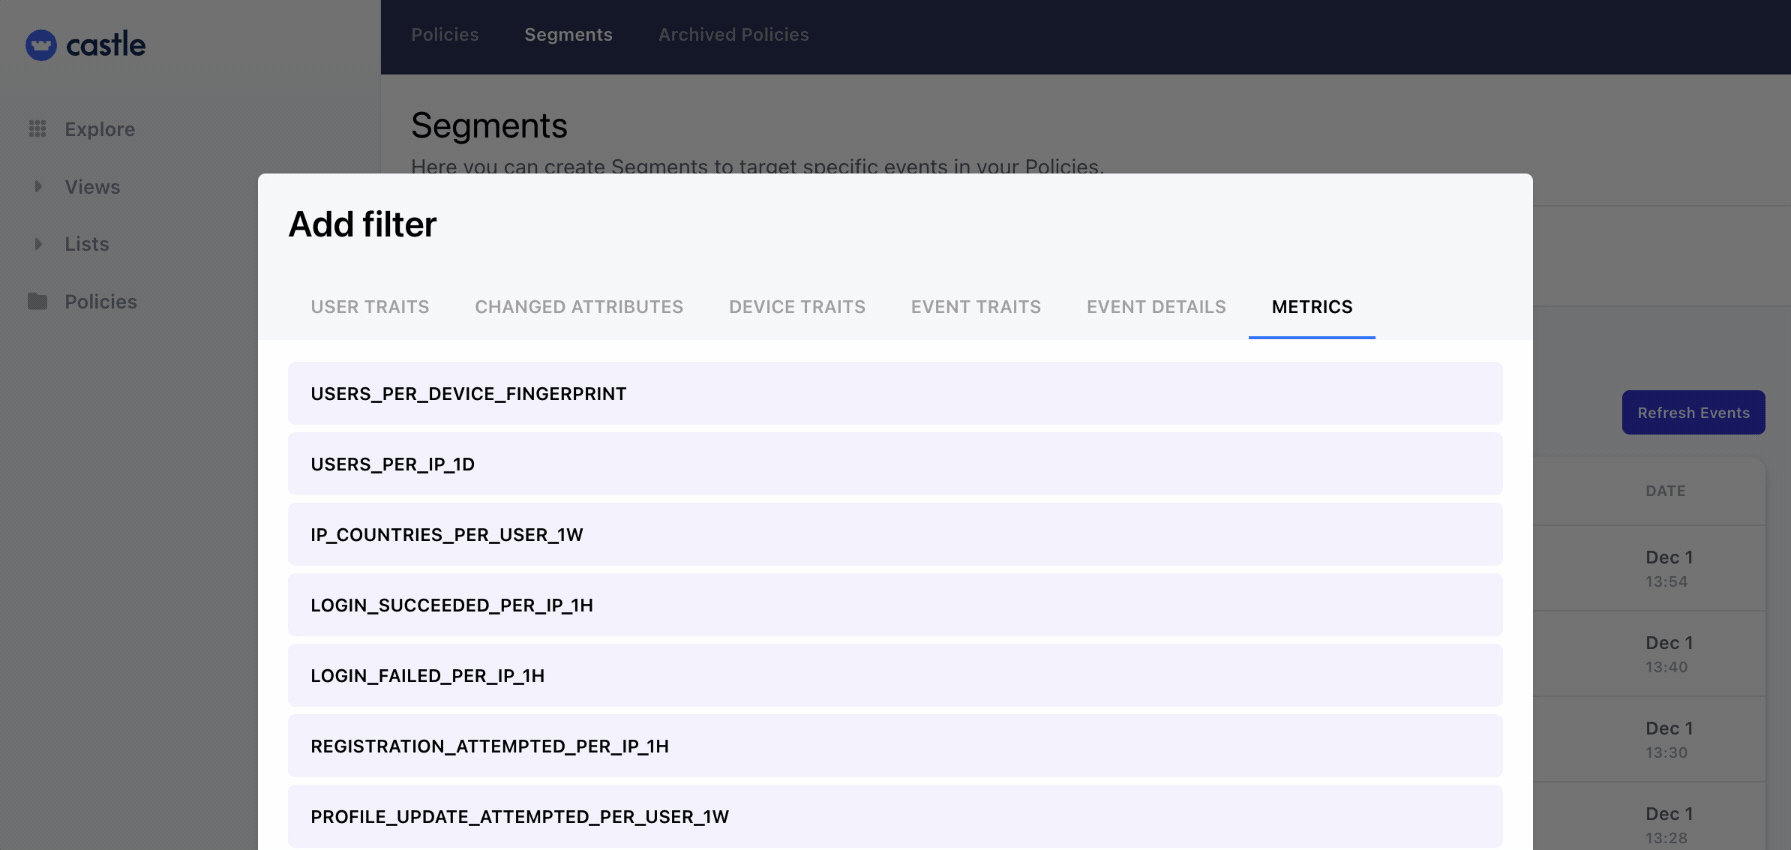This screenshot has width=1791, height=850.
Task: Open Explore in the sidebar
Action: pyautogui.click(x=100, y=129)
